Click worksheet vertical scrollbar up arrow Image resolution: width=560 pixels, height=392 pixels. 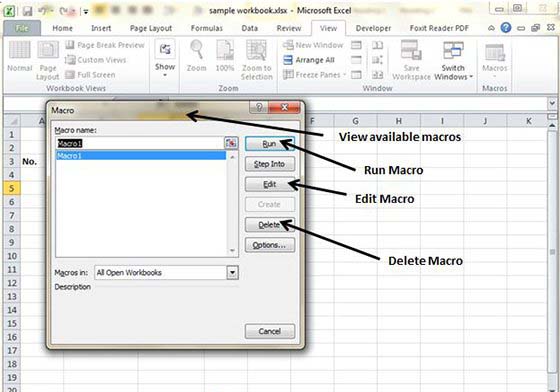(x=552, y=125)
